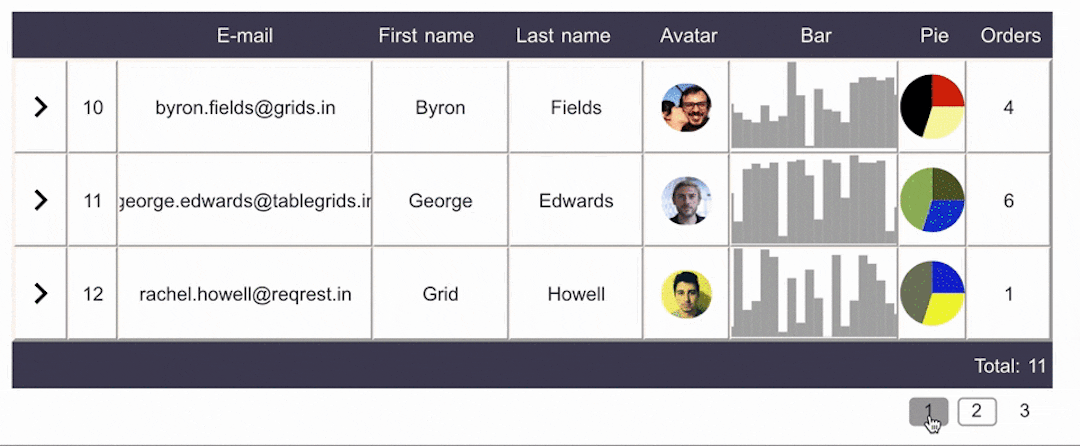1080x446 pixels.
Task: Go to page 2
Action: point(977,411)
